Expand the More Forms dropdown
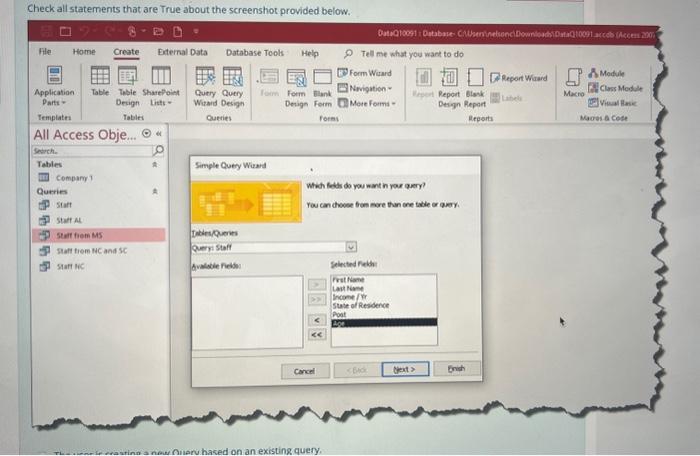The image size is (700, 456). pos(367,104)
